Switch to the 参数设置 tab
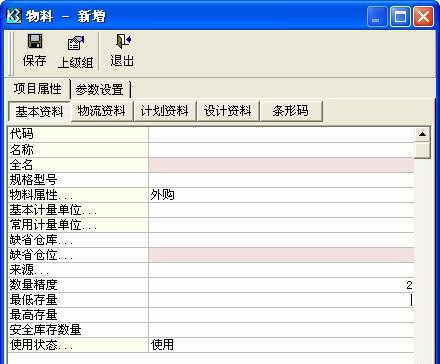The width and height of the screenshot is (440, 364). (100, 89)
